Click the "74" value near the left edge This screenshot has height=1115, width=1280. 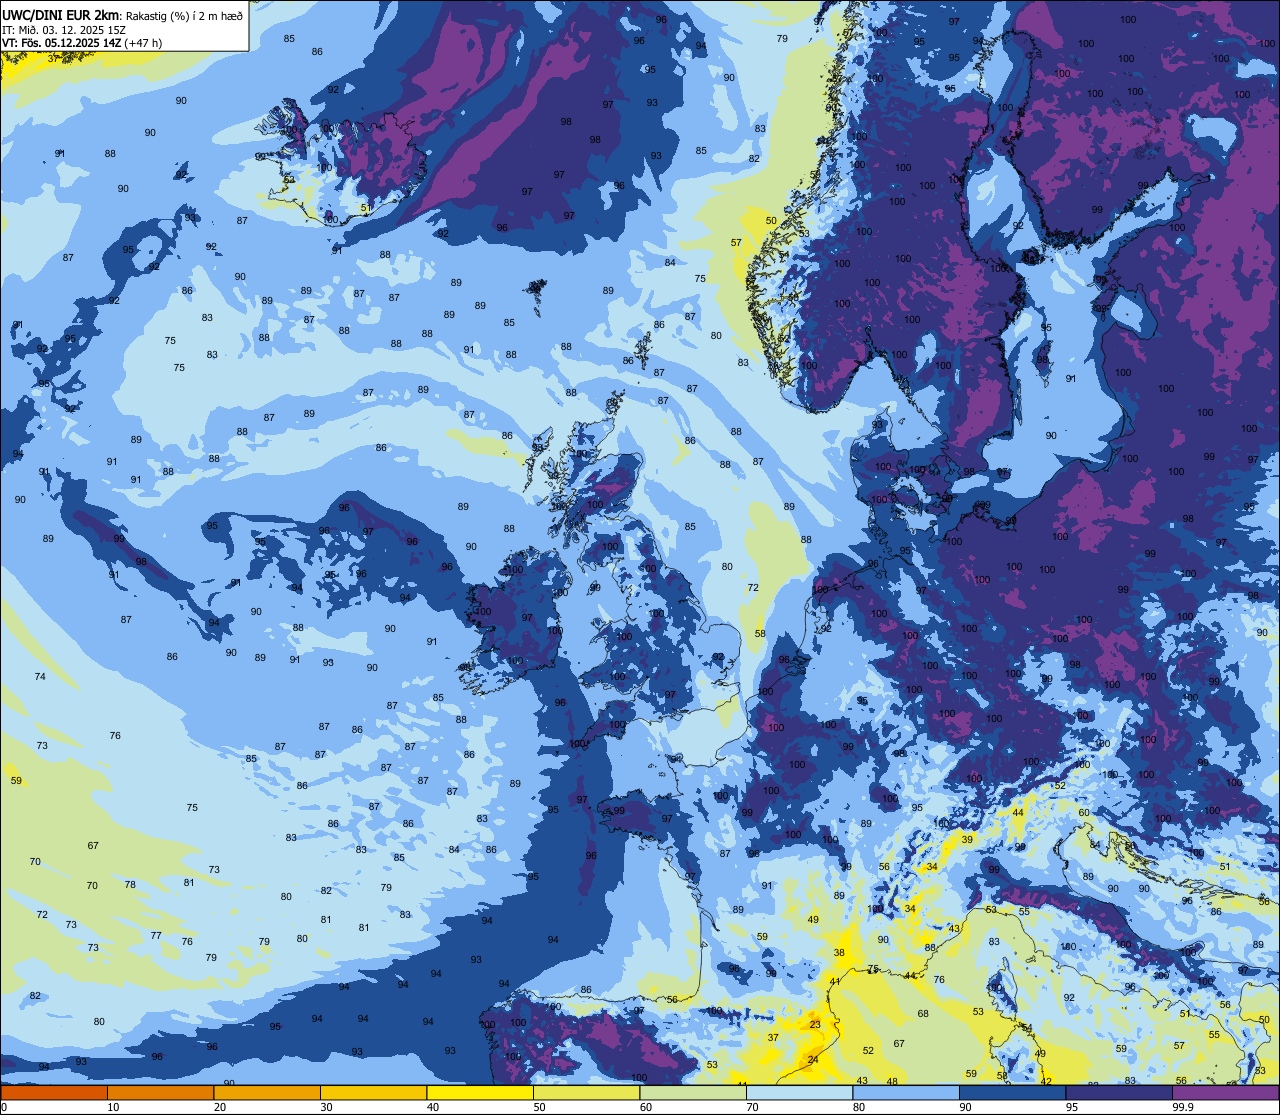coord(40,677)
